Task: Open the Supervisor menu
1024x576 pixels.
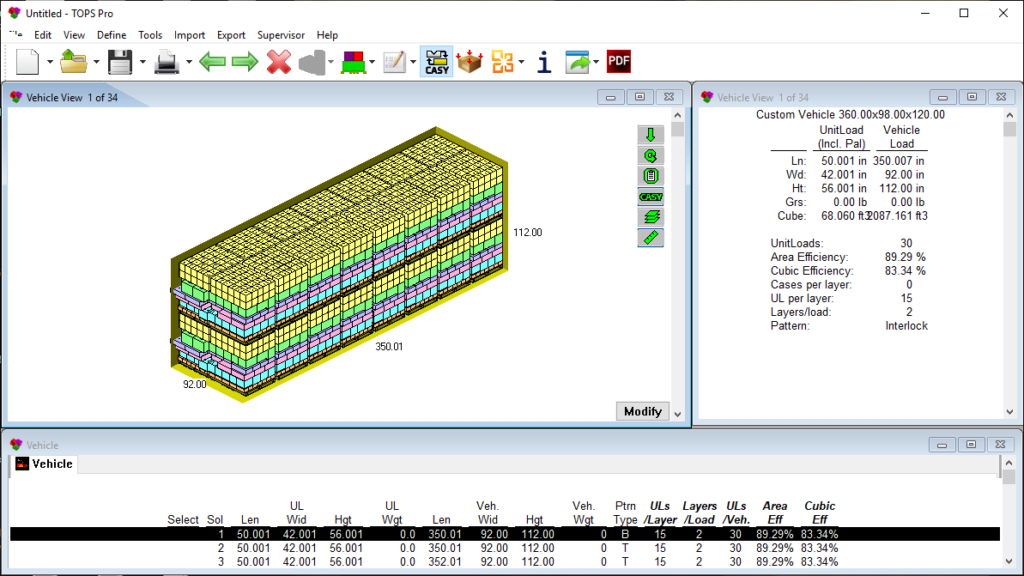Action: pos(281,35)
